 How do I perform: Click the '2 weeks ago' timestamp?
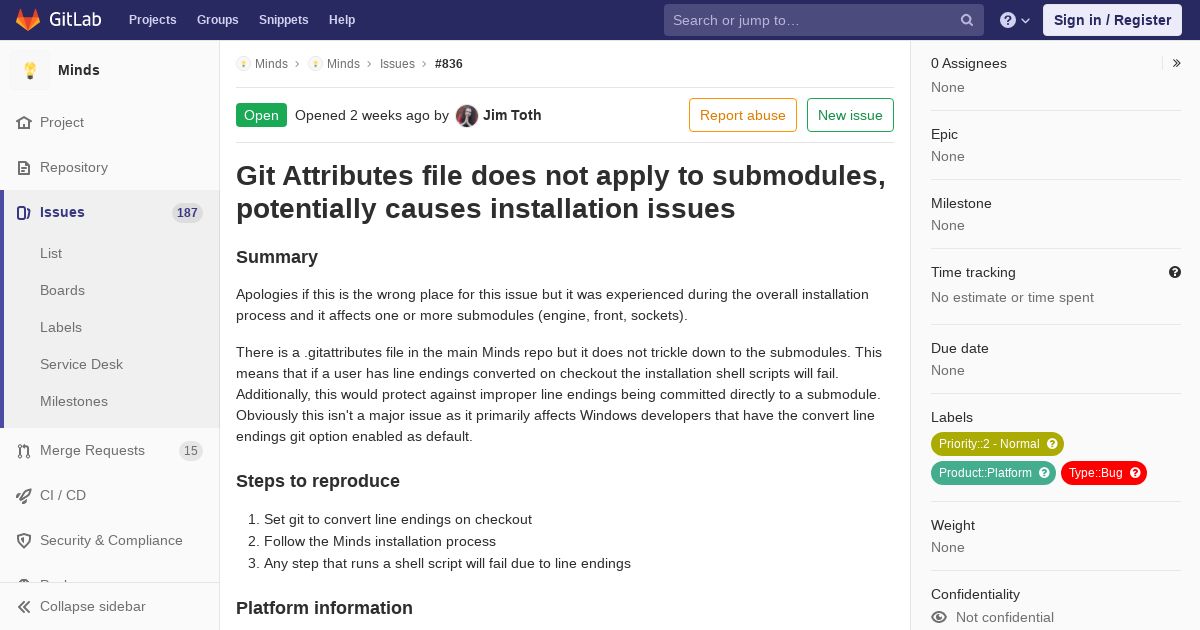[390, 115]
